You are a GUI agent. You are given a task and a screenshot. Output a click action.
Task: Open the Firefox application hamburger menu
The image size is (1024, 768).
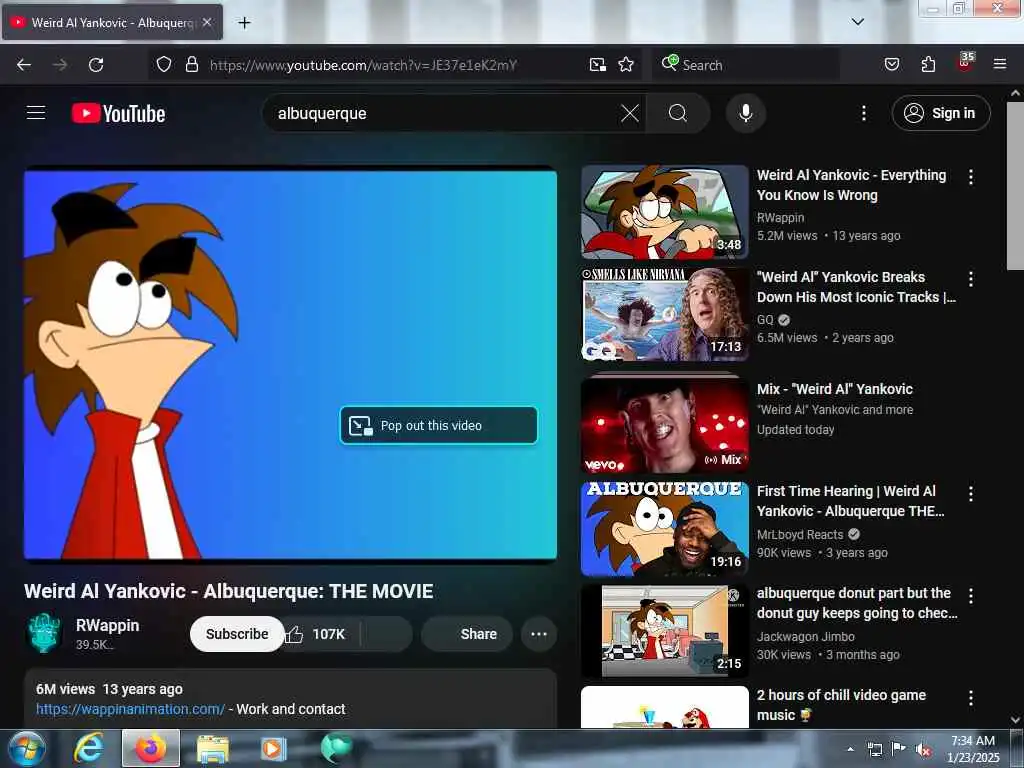click(1000, 65)
